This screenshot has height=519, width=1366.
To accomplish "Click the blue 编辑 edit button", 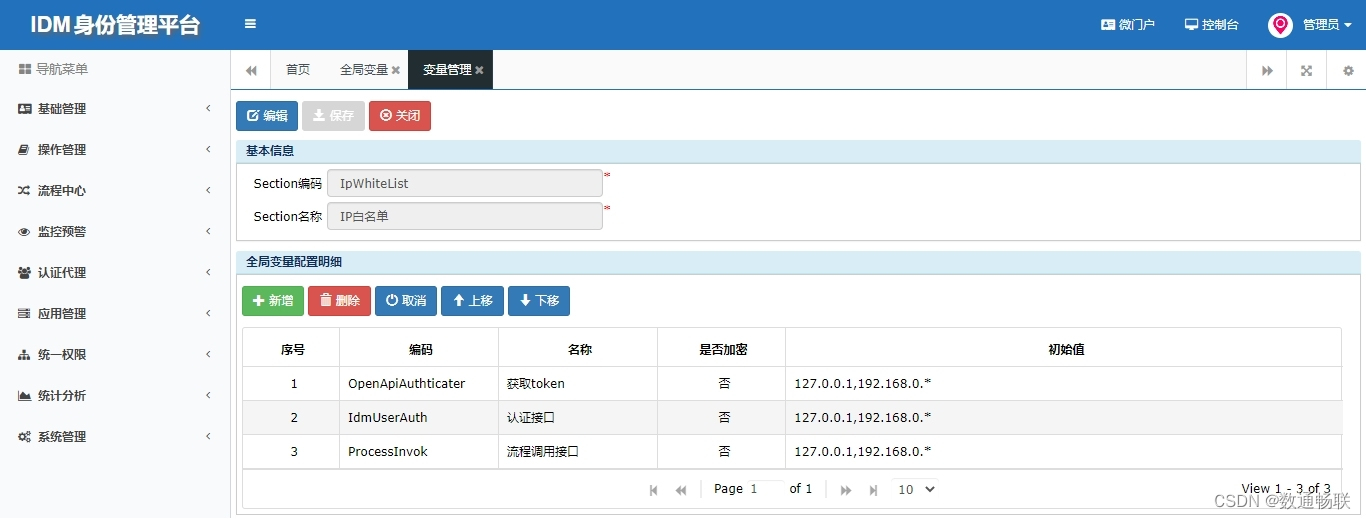I will click(267, 116).
